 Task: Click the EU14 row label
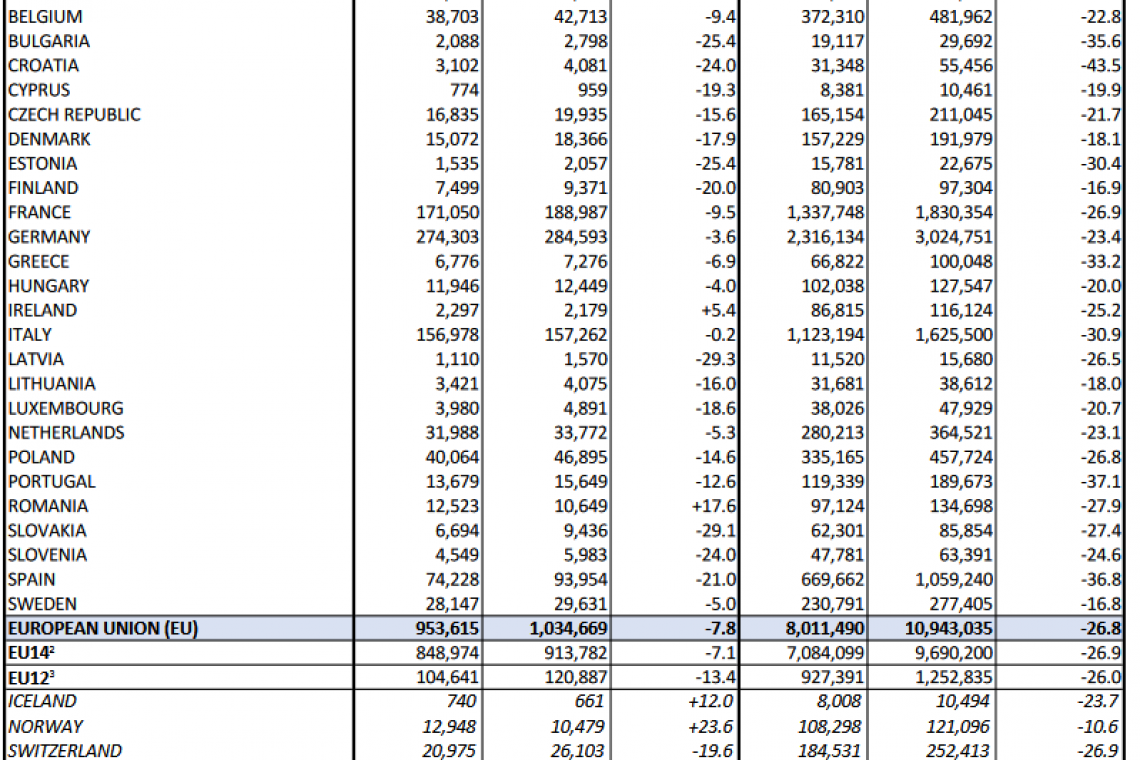point(32,653)
